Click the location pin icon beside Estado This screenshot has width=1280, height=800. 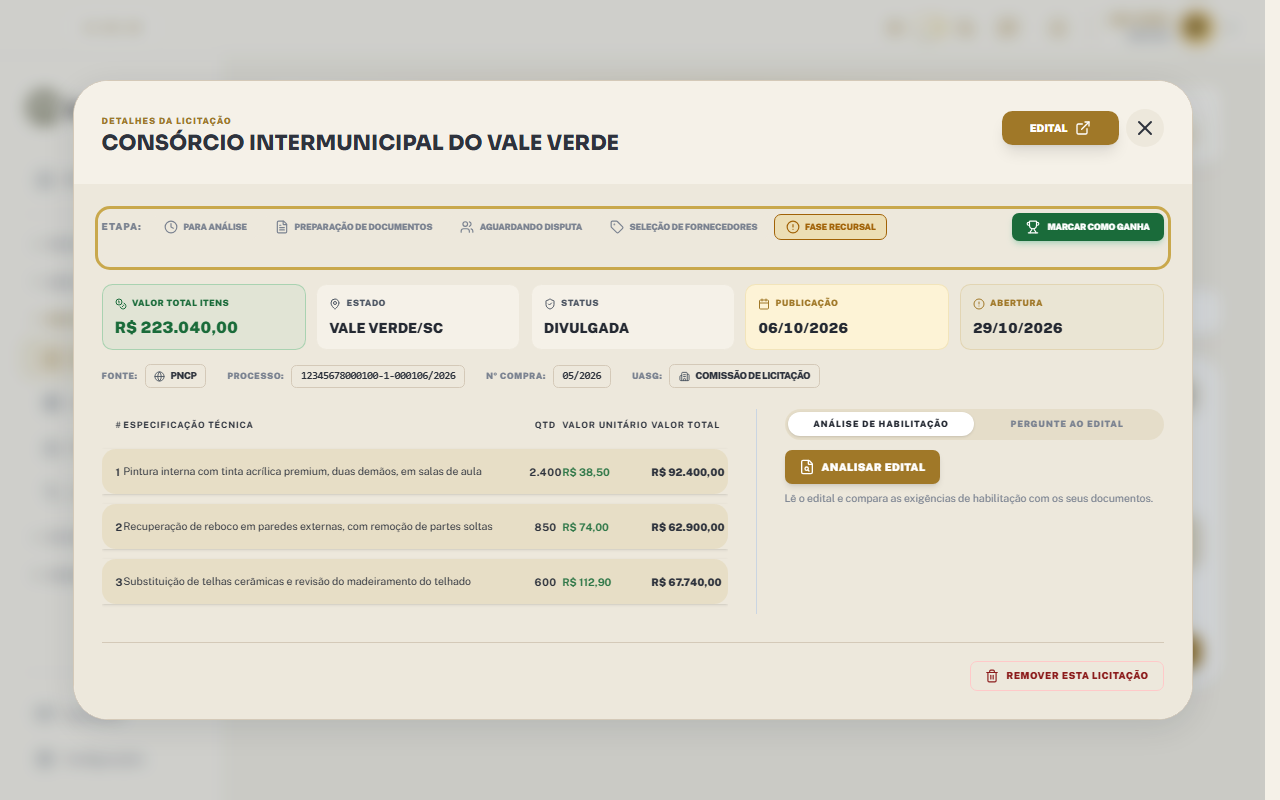[335, 303]
